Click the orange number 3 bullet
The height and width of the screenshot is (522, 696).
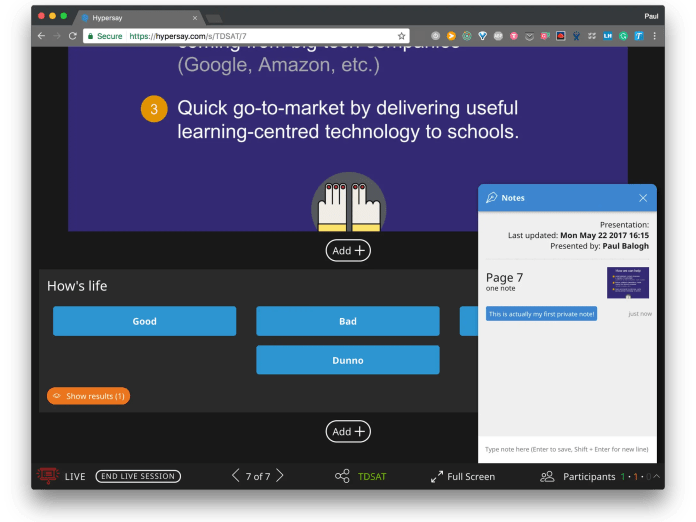pyautogui.click(x=154, y=109)
